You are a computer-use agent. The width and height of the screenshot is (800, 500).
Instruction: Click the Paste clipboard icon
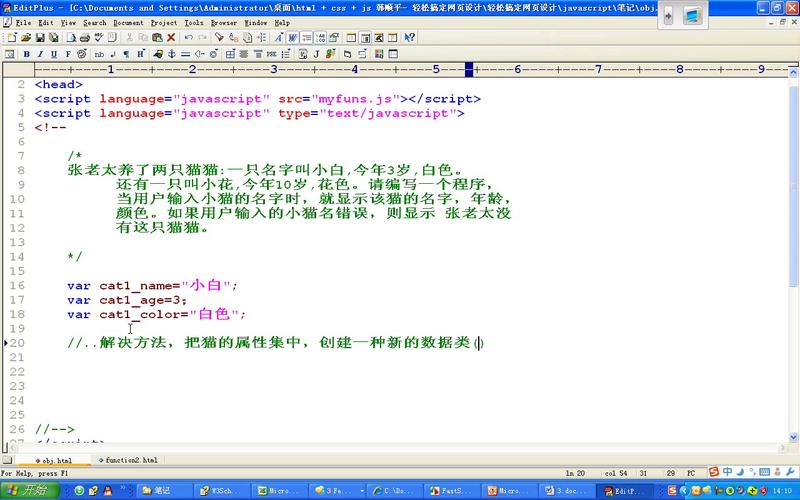pos(157,37)
